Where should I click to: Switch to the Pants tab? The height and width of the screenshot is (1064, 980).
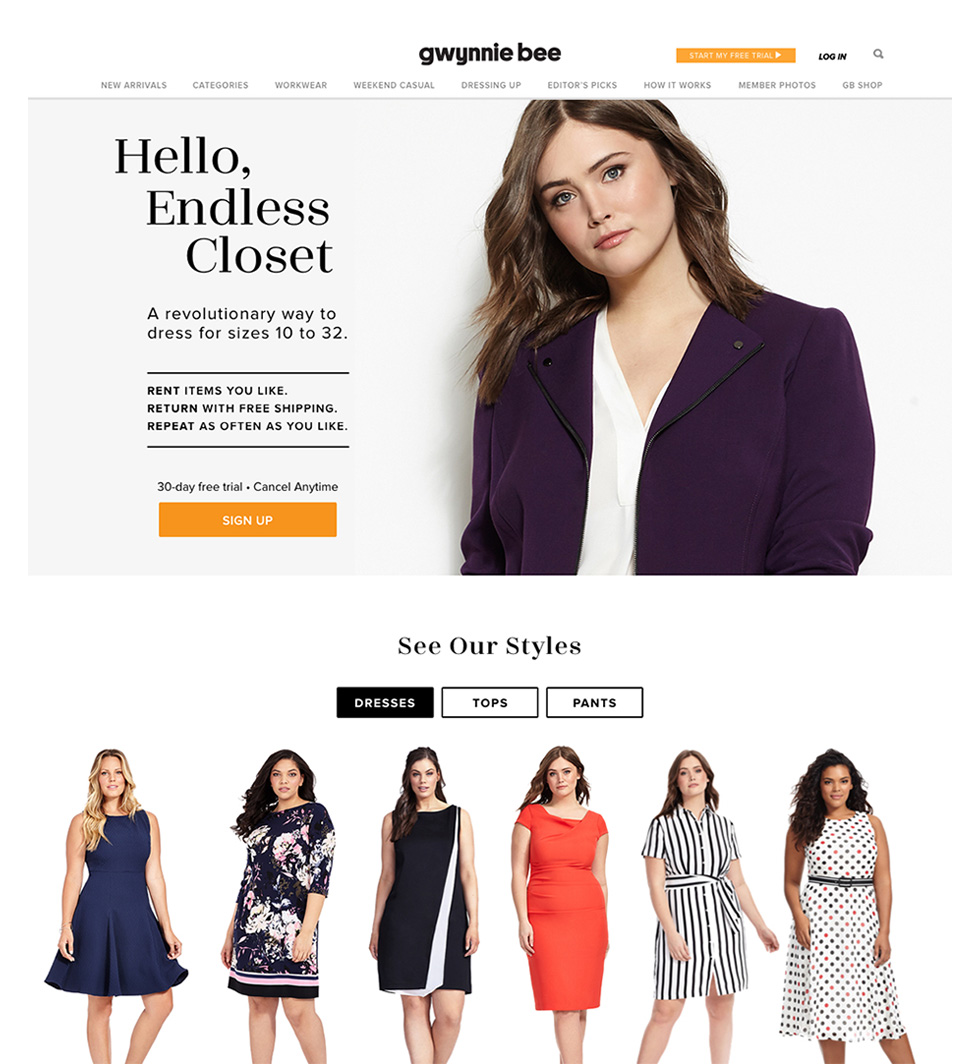(595, 702)
